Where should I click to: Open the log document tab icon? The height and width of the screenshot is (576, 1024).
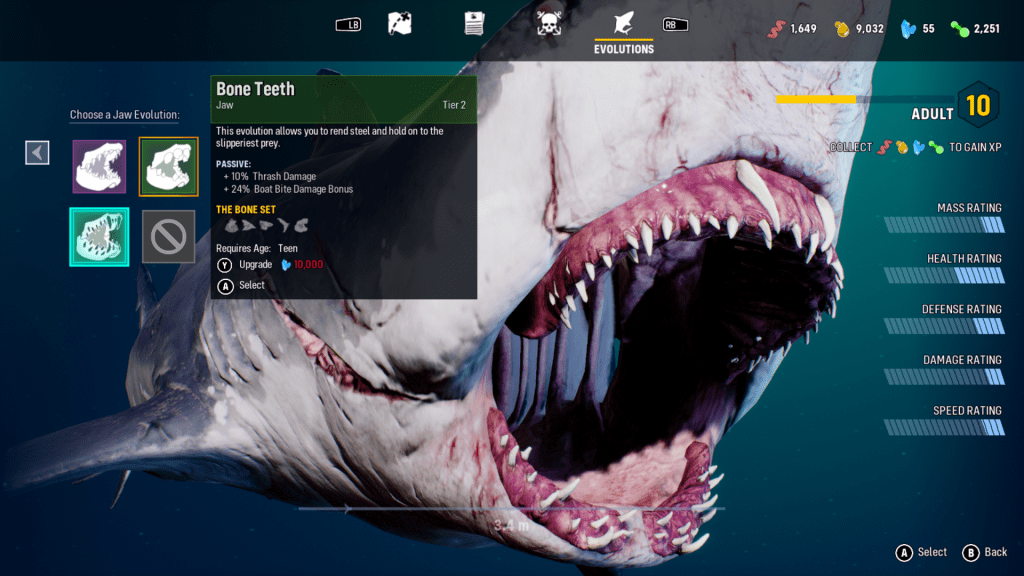[x=474, y=24]
